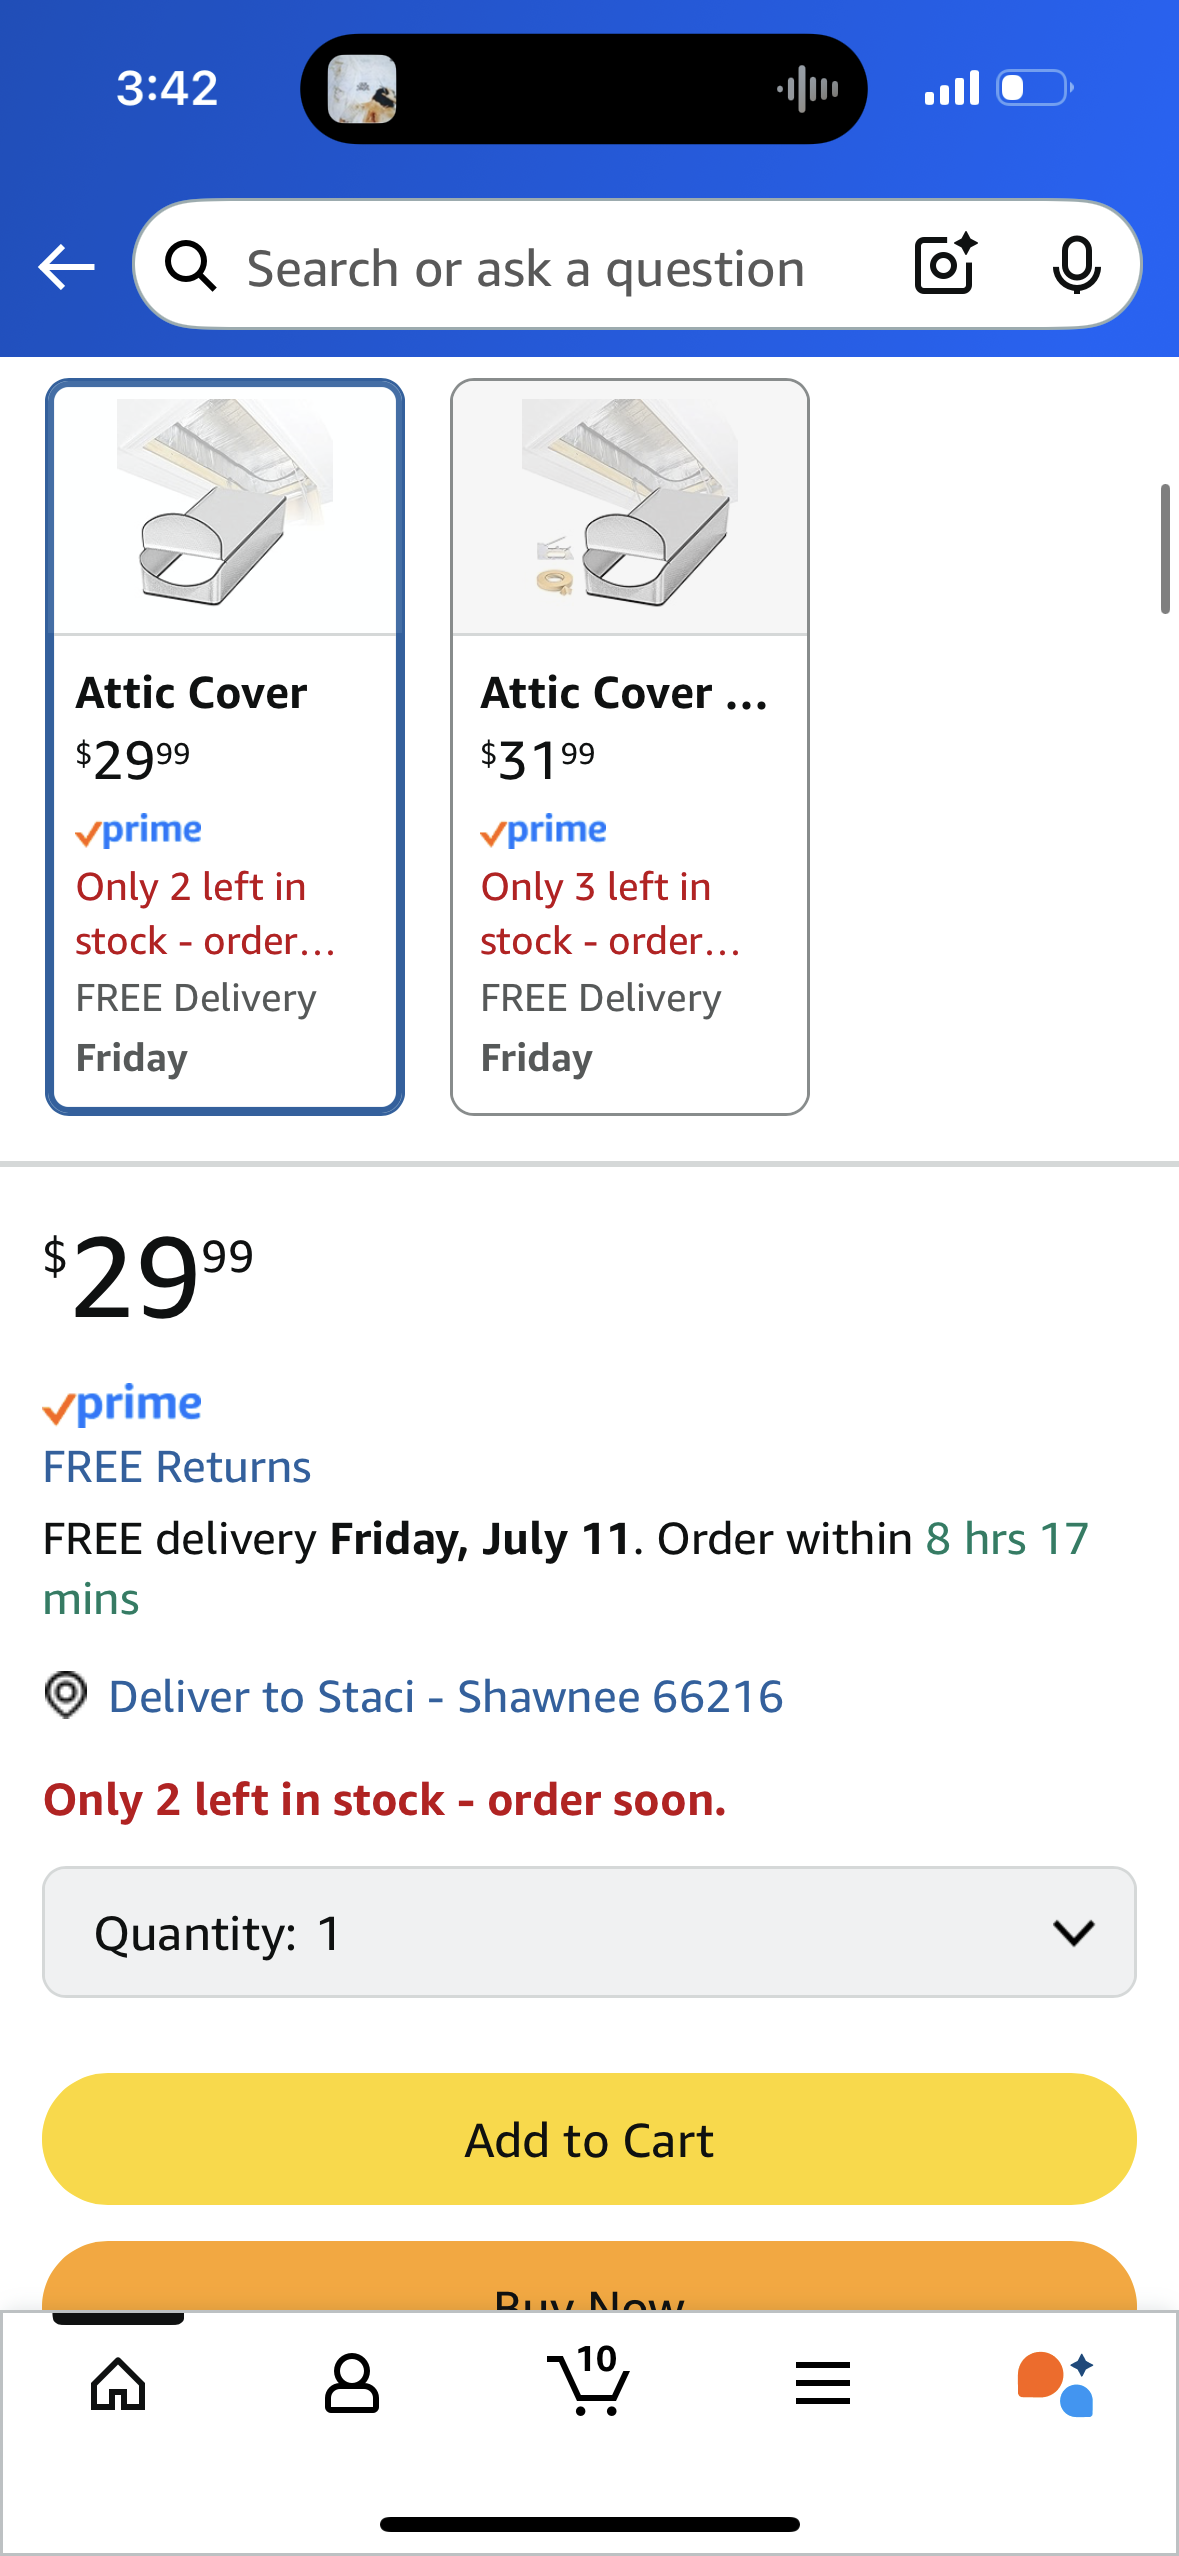1179x2556 pixels.
Task: Tap the location pin icon
Action: click(66, 1695)
